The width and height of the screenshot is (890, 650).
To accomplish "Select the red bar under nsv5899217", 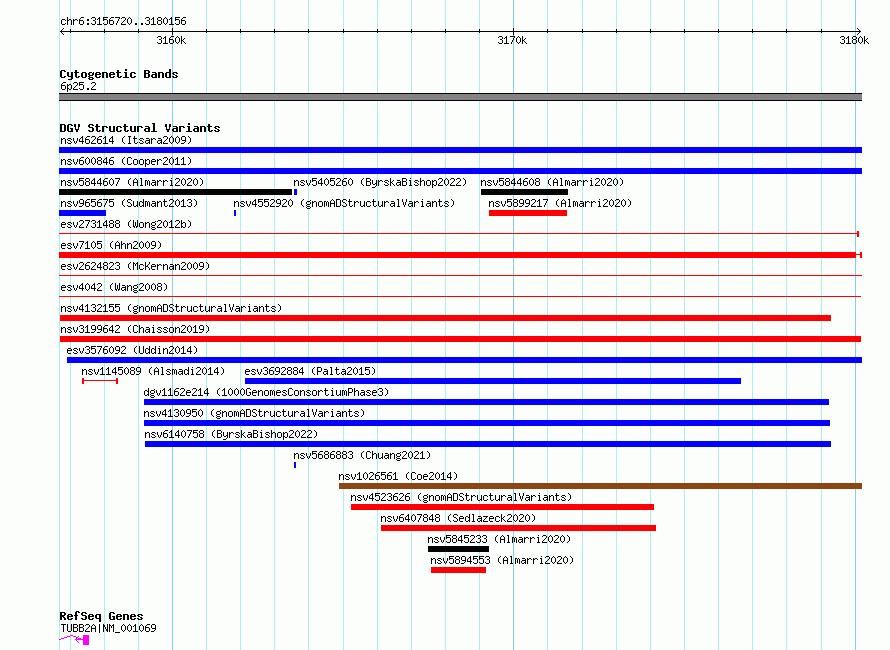I will click(528, 213).
